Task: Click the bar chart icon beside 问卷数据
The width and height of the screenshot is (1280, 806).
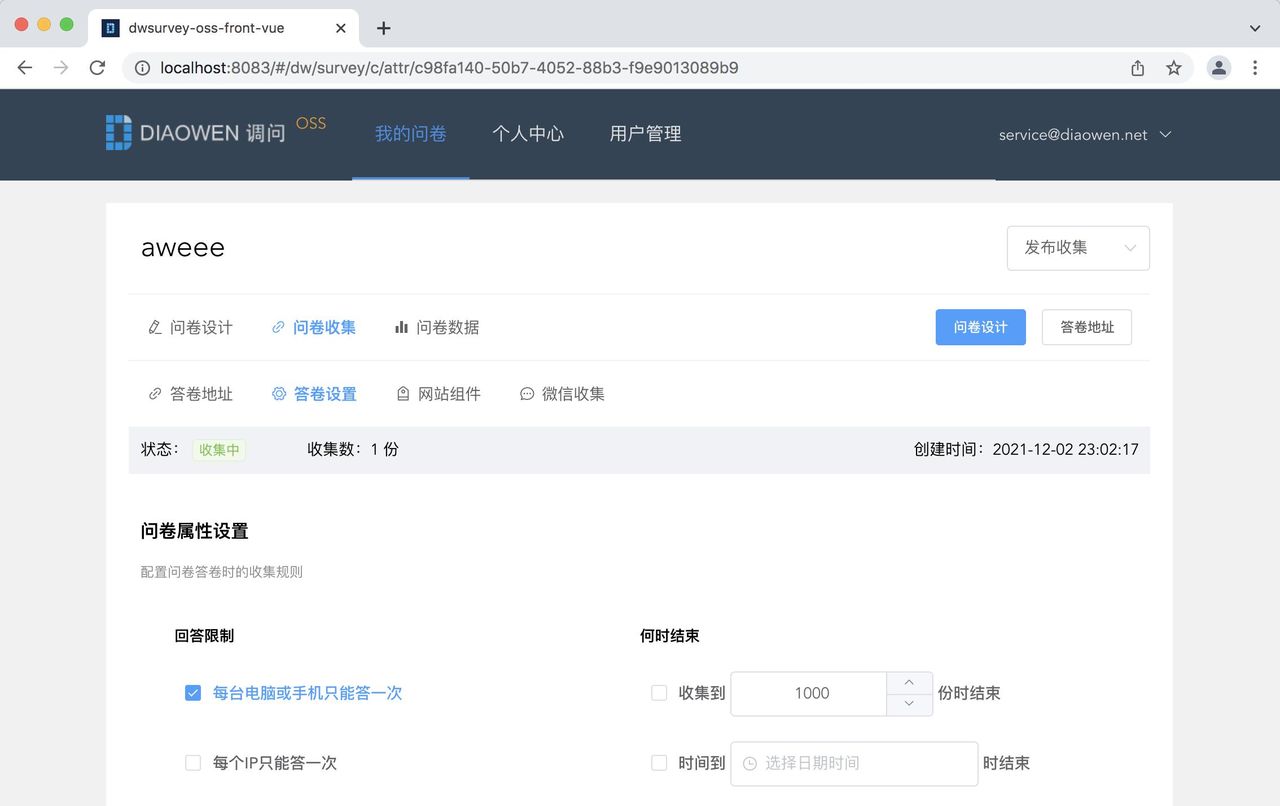Action: click(400, 326)
